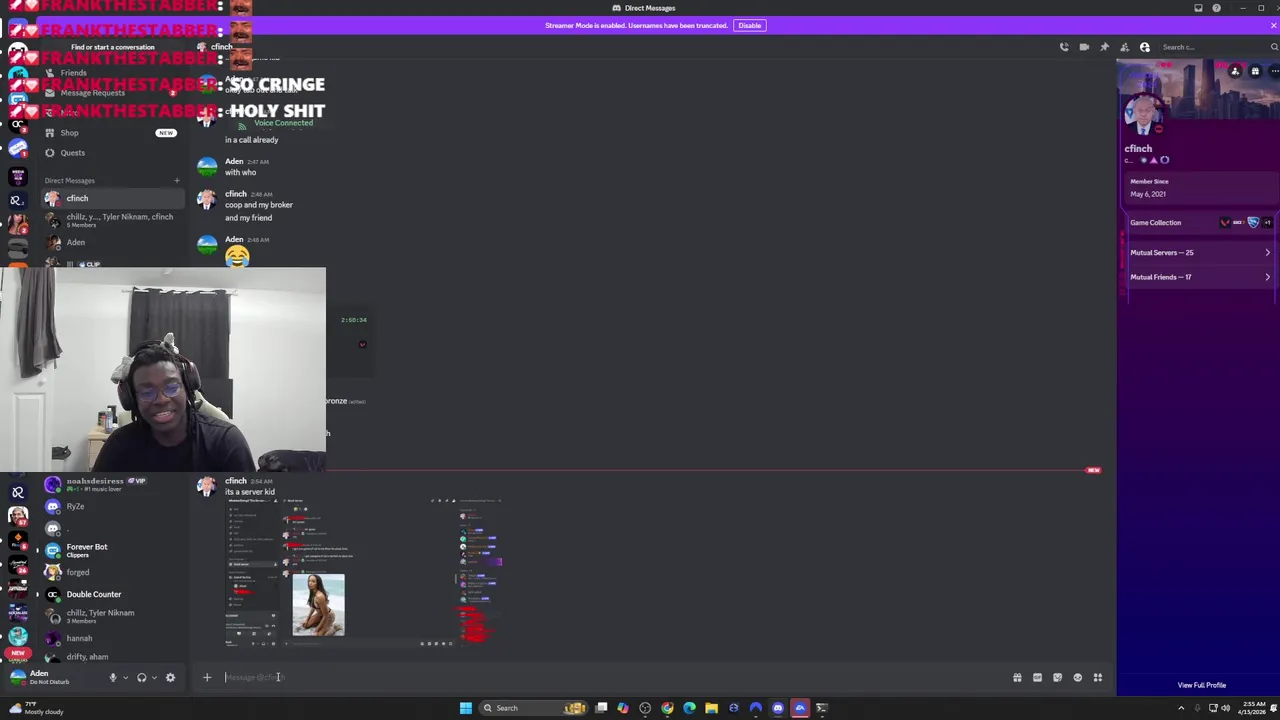Screen dimensions: 1280x720
Task: Open Google Chrome from taskbar
Action: click(667, 708)
